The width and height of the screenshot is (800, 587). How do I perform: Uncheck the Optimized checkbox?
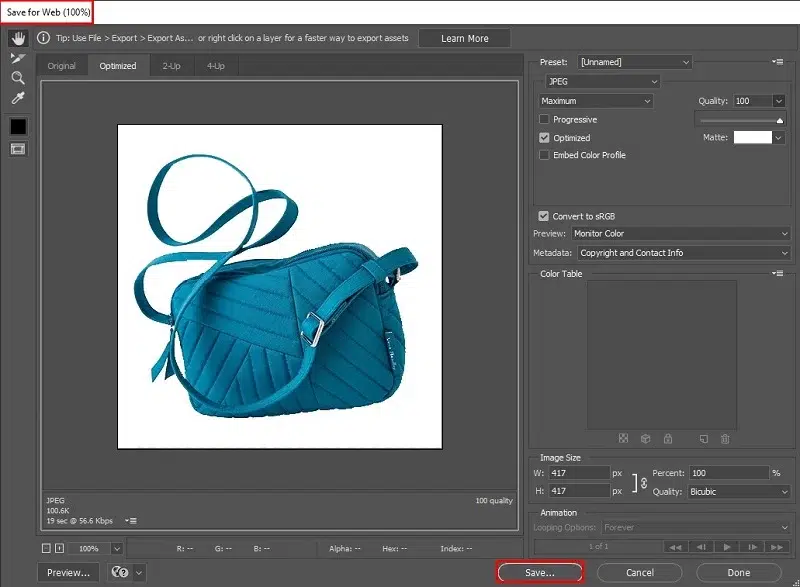point(544,138)
